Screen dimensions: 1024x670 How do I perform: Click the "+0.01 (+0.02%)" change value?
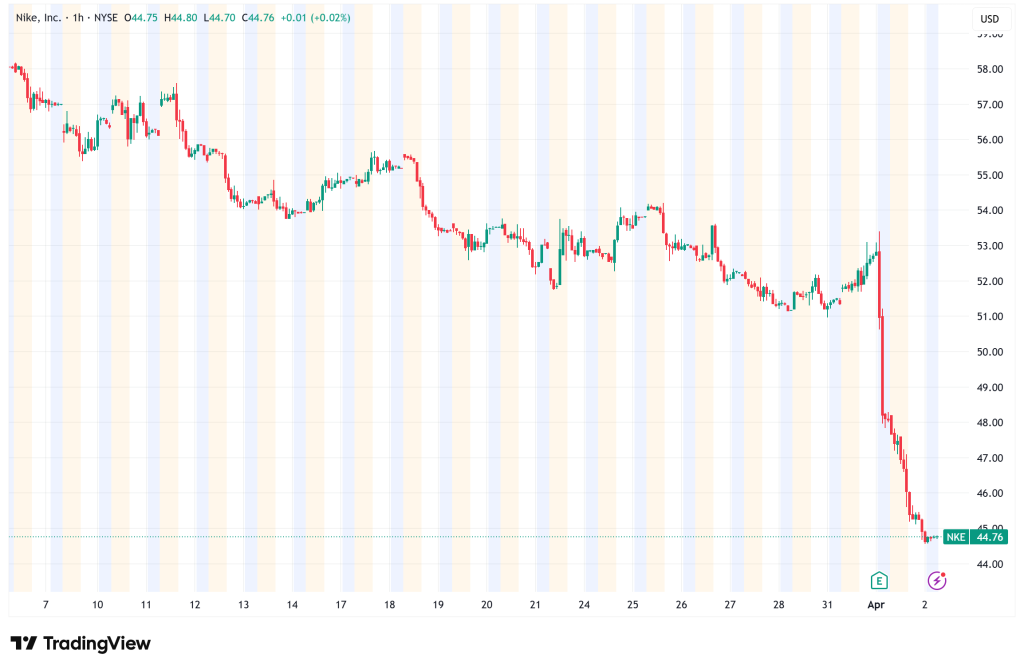315,16
